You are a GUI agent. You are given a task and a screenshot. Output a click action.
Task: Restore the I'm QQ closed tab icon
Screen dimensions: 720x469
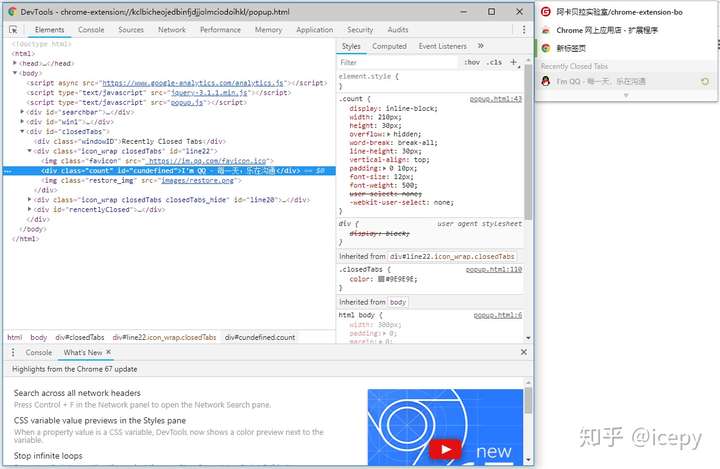pyautogui.click(x=705, y=81)
